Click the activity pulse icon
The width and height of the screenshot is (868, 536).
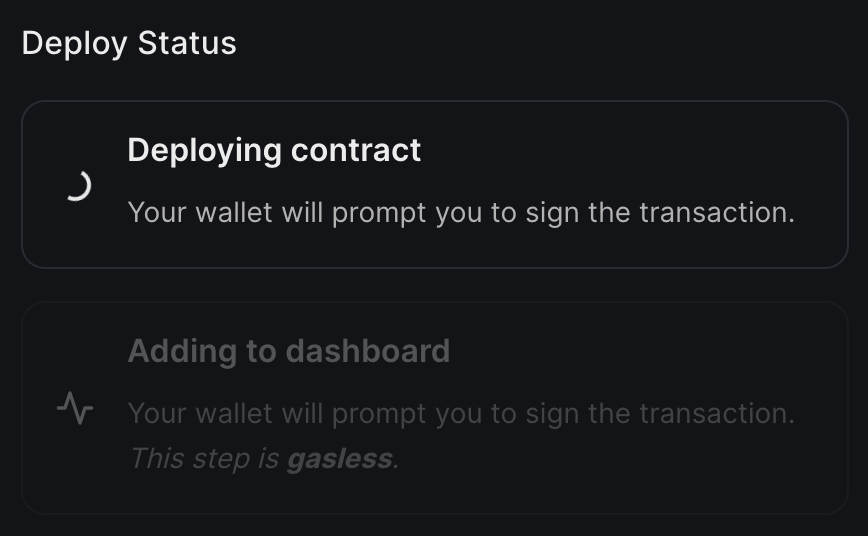75,408
